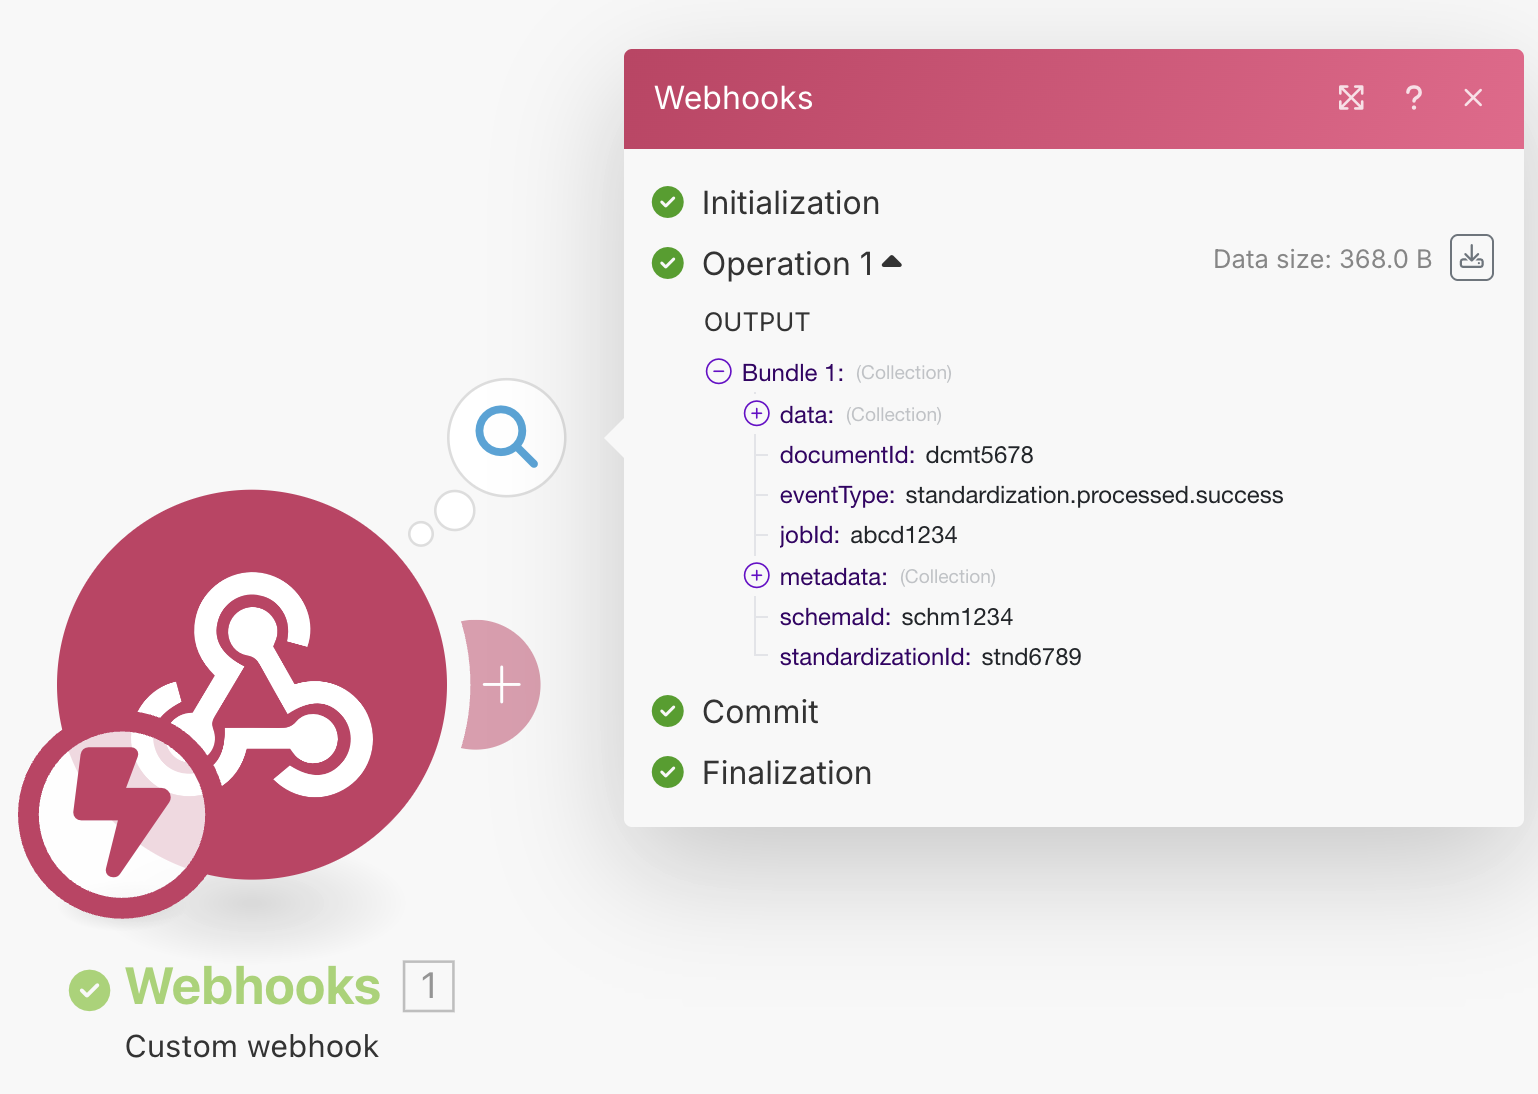Viewport: 1538px width, 1094px height.
Task: Add another module with the plus handle
Action: click(501, 685)
